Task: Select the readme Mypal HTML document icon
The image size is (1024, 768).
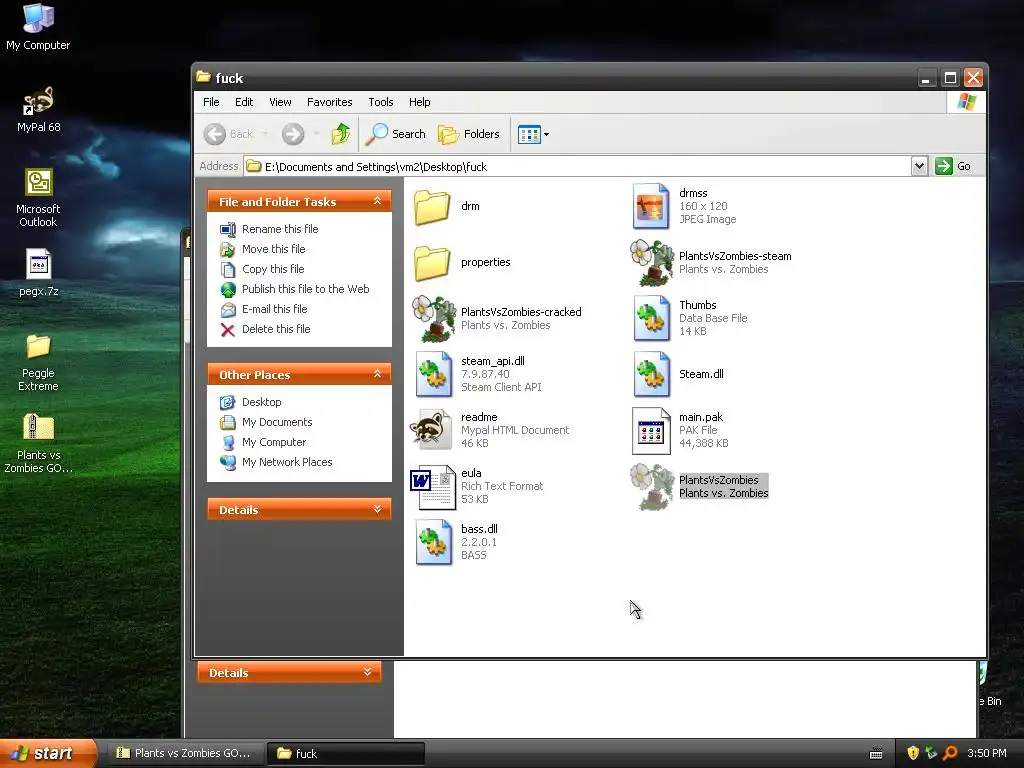Action: click(x=431, y=430)
